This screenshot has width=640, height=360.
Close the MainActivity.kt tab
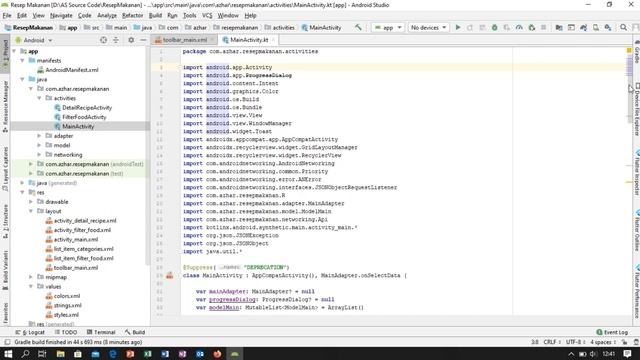pyautogui.click(x=273, y=40)
